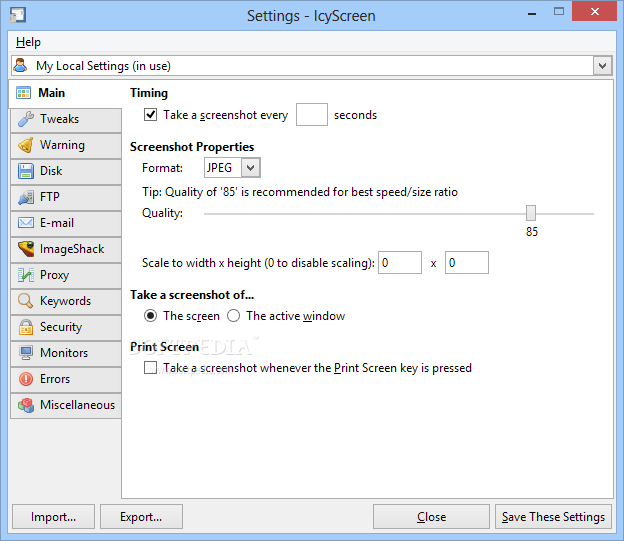Screen dimensions: 624x541
Task: Click the ImageShack frog icon
Action: point(26,249)
